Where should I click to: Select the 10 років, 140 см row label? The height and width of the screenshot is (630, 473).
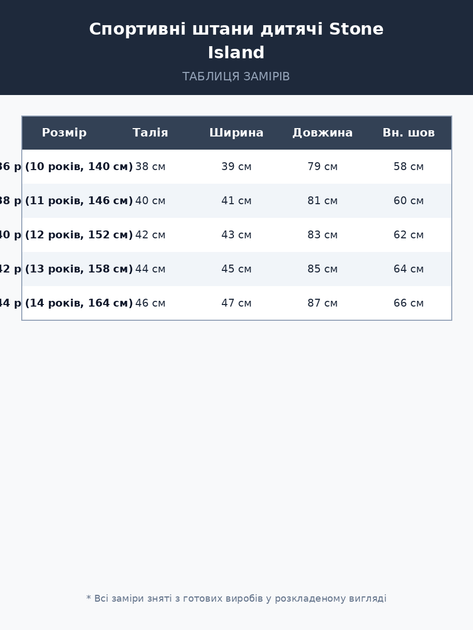(x=64, y=166)
